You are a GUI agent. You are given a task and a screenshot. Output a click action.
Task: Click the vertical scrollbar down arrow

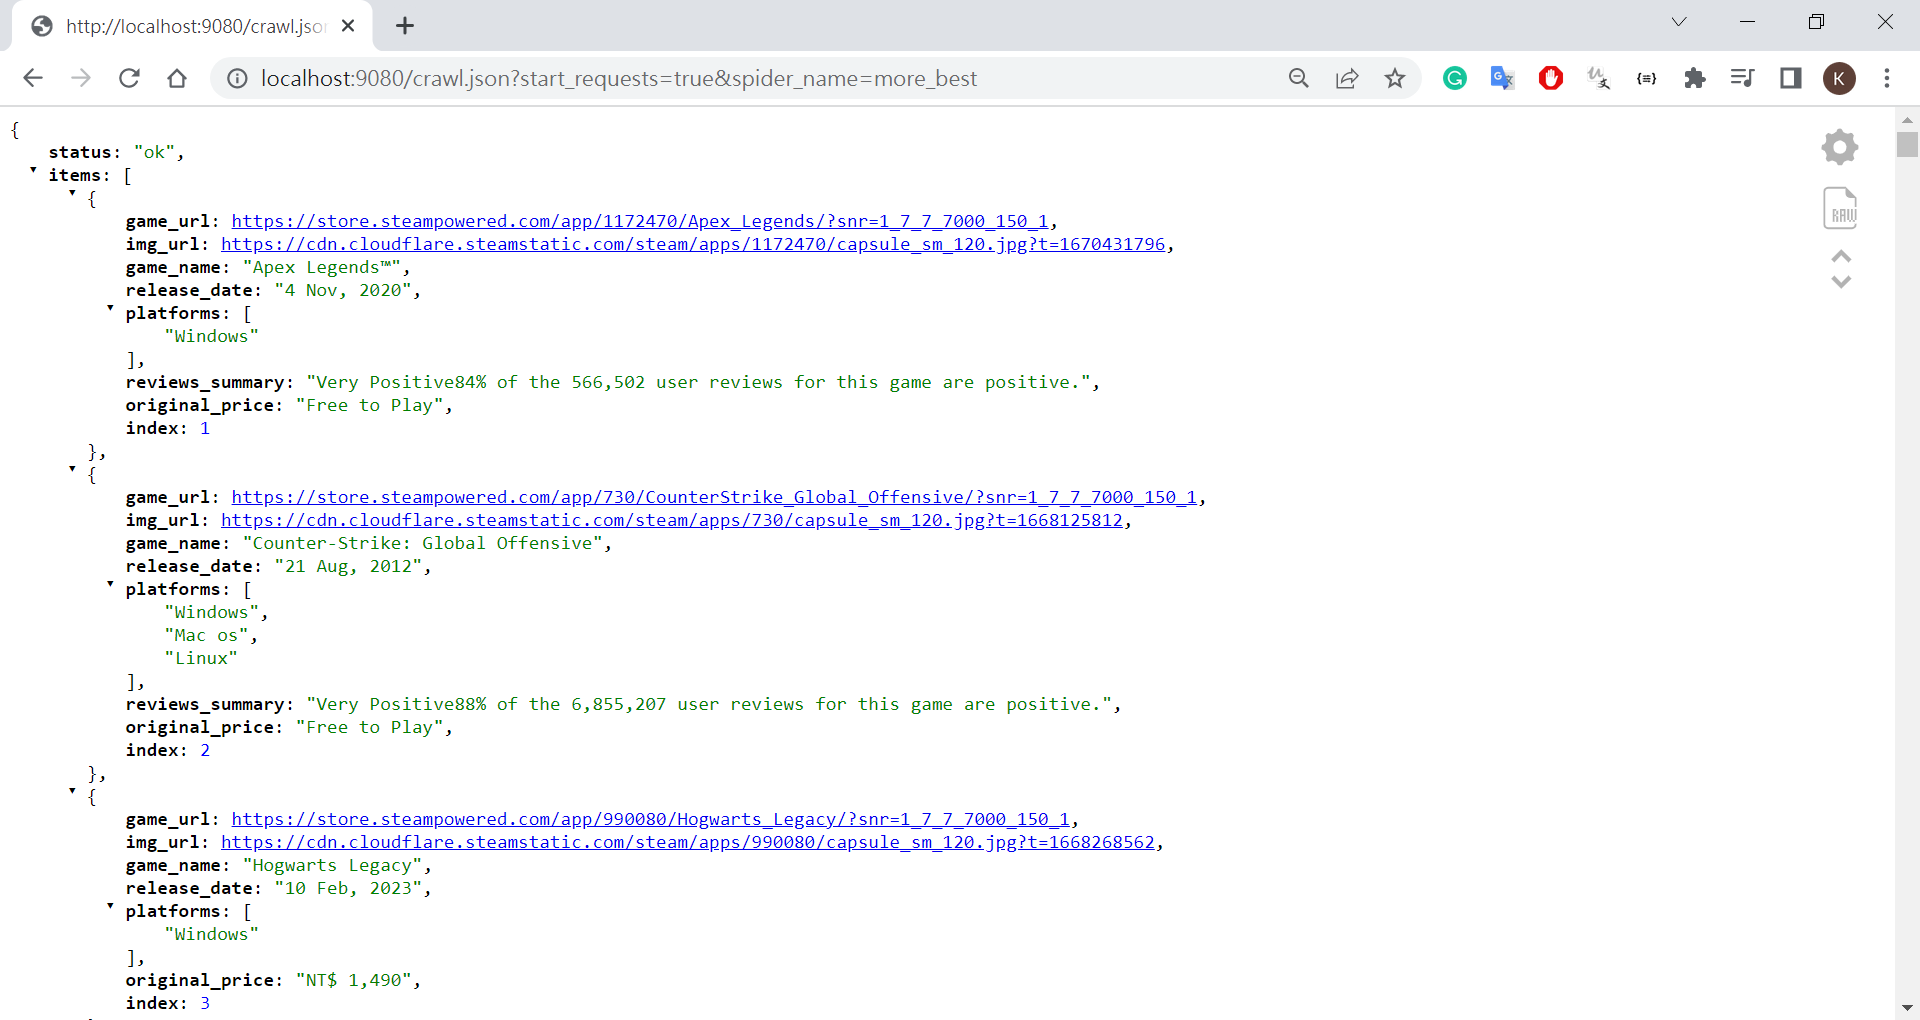click(x=1907, y=1008)
